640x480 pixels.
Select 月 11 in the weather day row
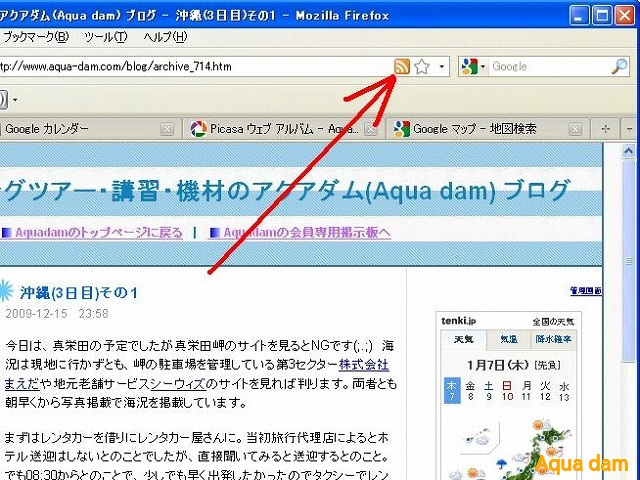click(x=527, y=391)
